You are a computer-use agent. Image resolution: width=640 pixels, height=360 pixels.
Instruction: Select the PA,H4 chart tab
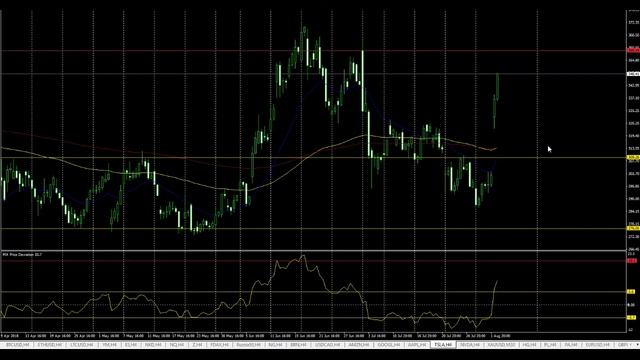click(x=570, y=345)
